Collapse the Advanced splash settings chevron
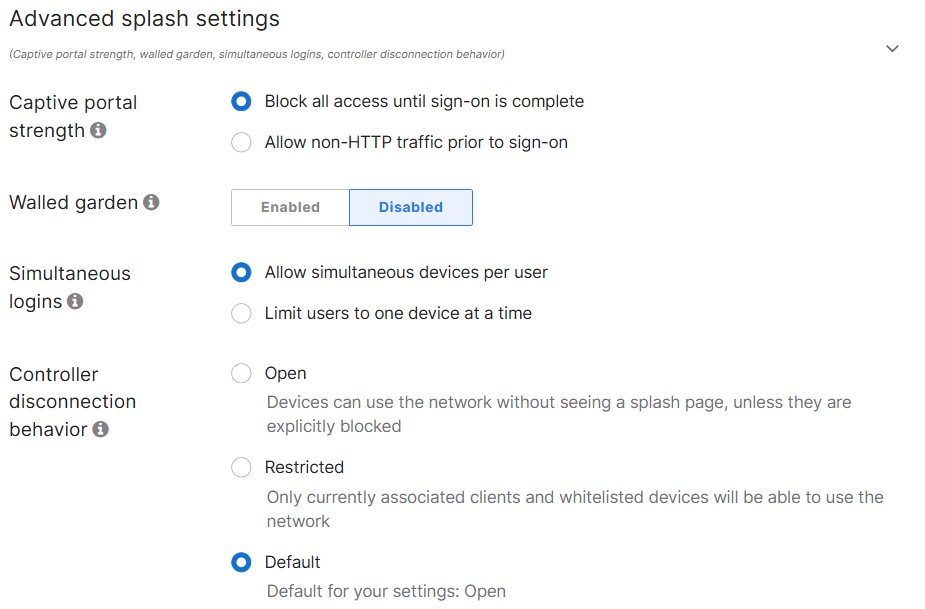925x609 pixels. [x=892, y=48]
